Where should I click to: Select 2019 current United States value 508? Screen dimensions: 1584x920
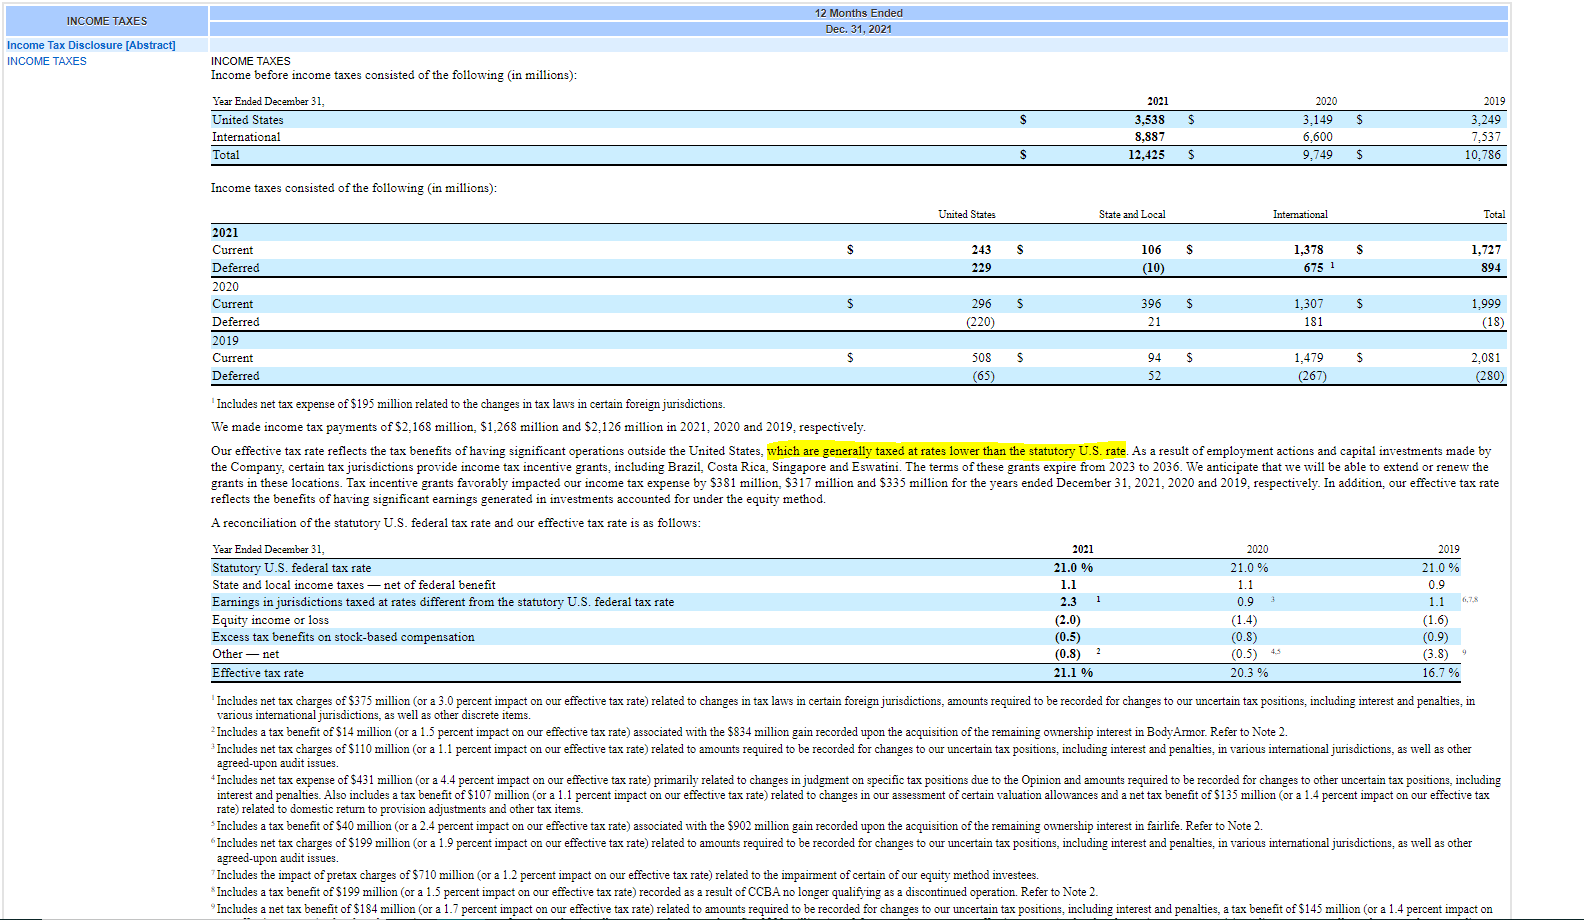981,358
